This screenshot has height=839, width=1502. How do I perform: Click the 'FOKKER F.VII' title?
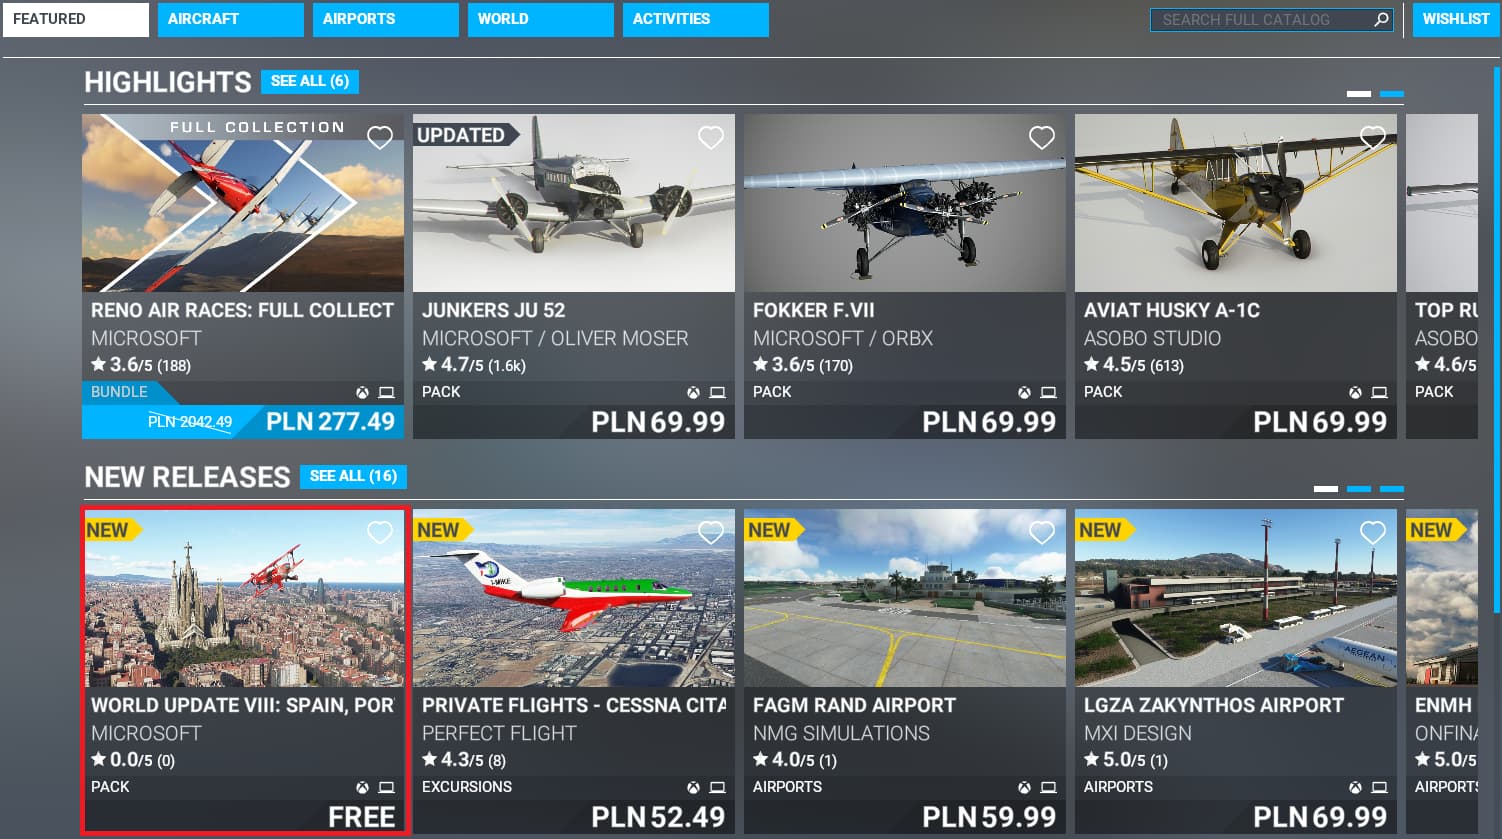coord(813,310)
